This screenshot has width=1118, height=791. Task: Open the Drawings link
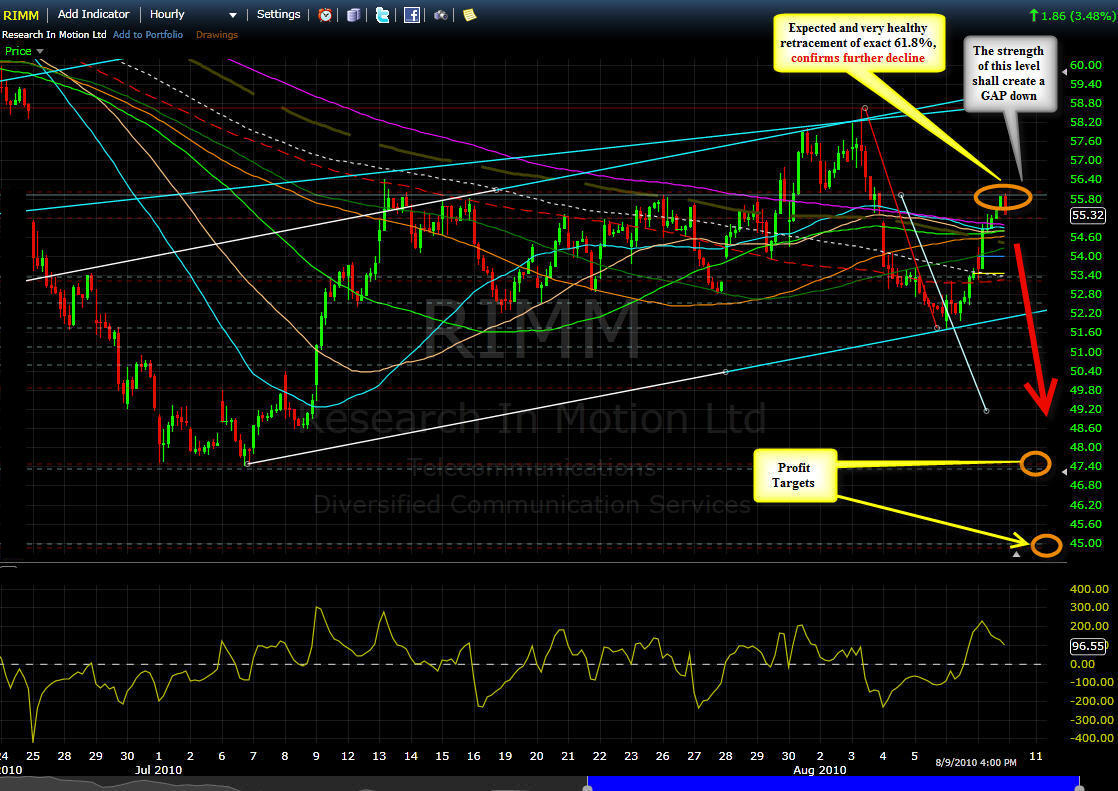(x=217, y=34)
